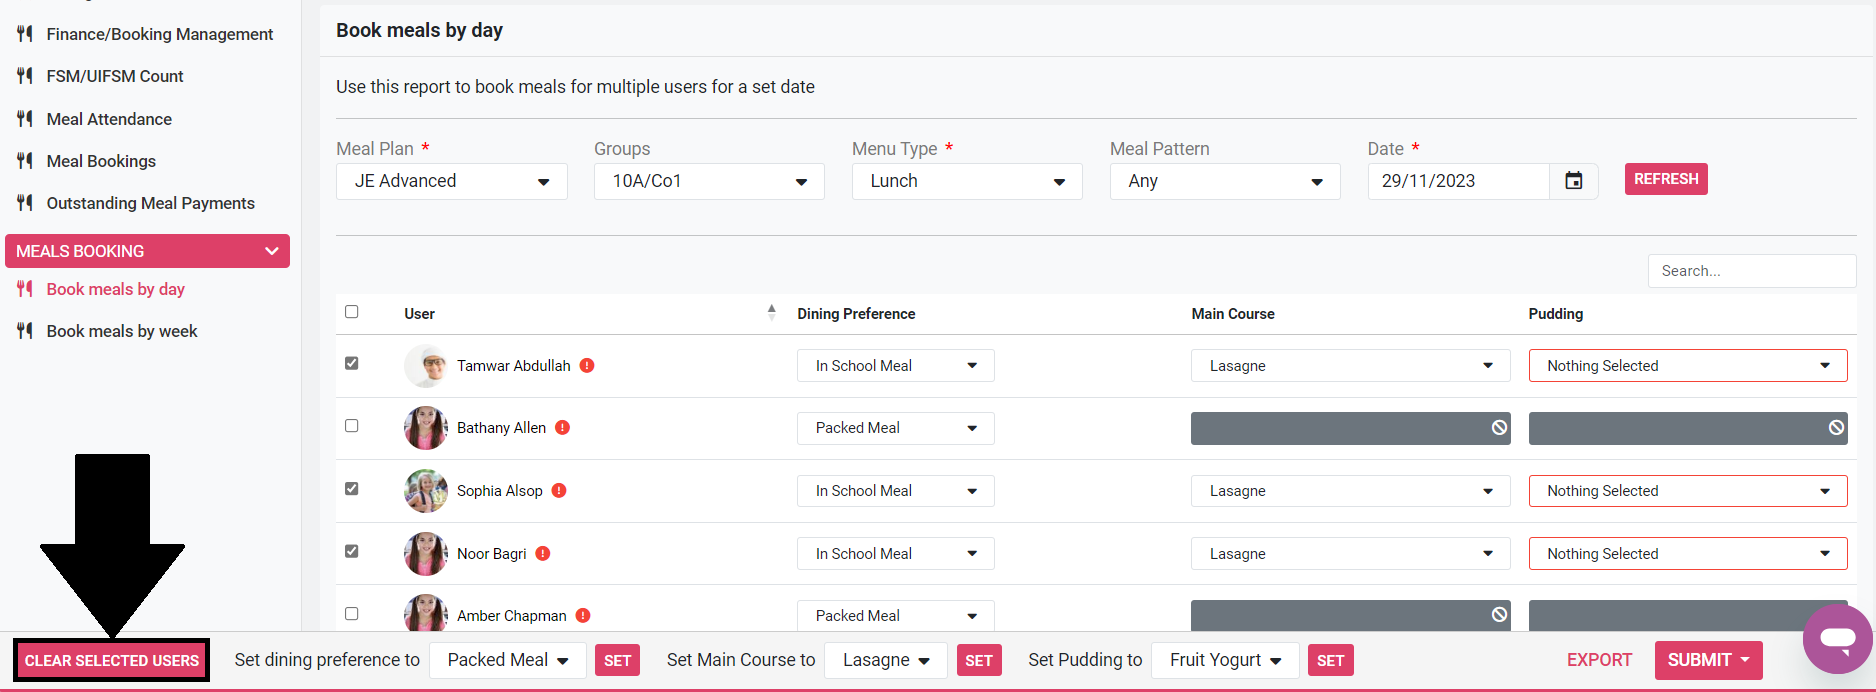Open Sophia Alsop's Pudding dropdown
Image resolution: width=1876 pixels, height=692 pixels.
pos(1687,491)
